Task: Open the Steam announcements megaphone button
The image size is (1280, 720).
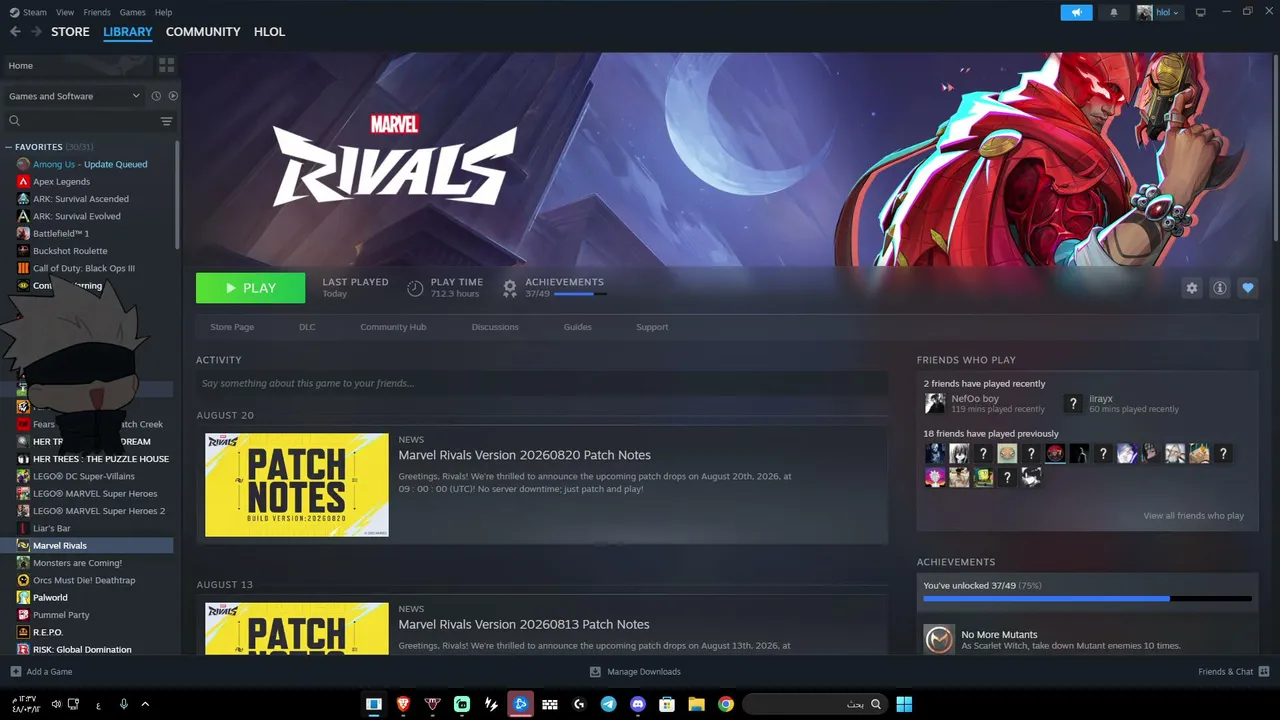Action: tap(1076, 12)
